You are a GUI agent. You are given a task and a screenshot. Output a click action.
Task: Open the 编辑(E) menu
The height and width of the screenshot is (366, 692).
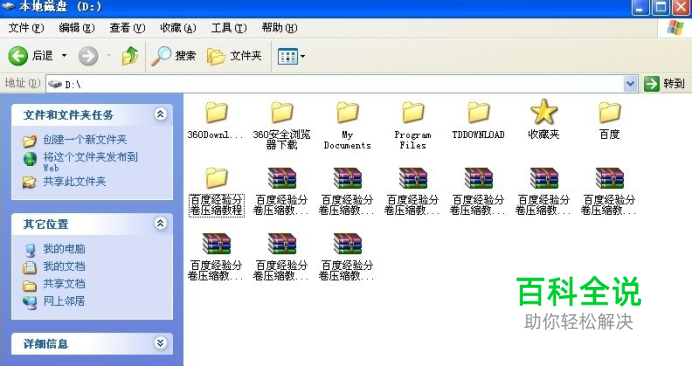[77, 28]
